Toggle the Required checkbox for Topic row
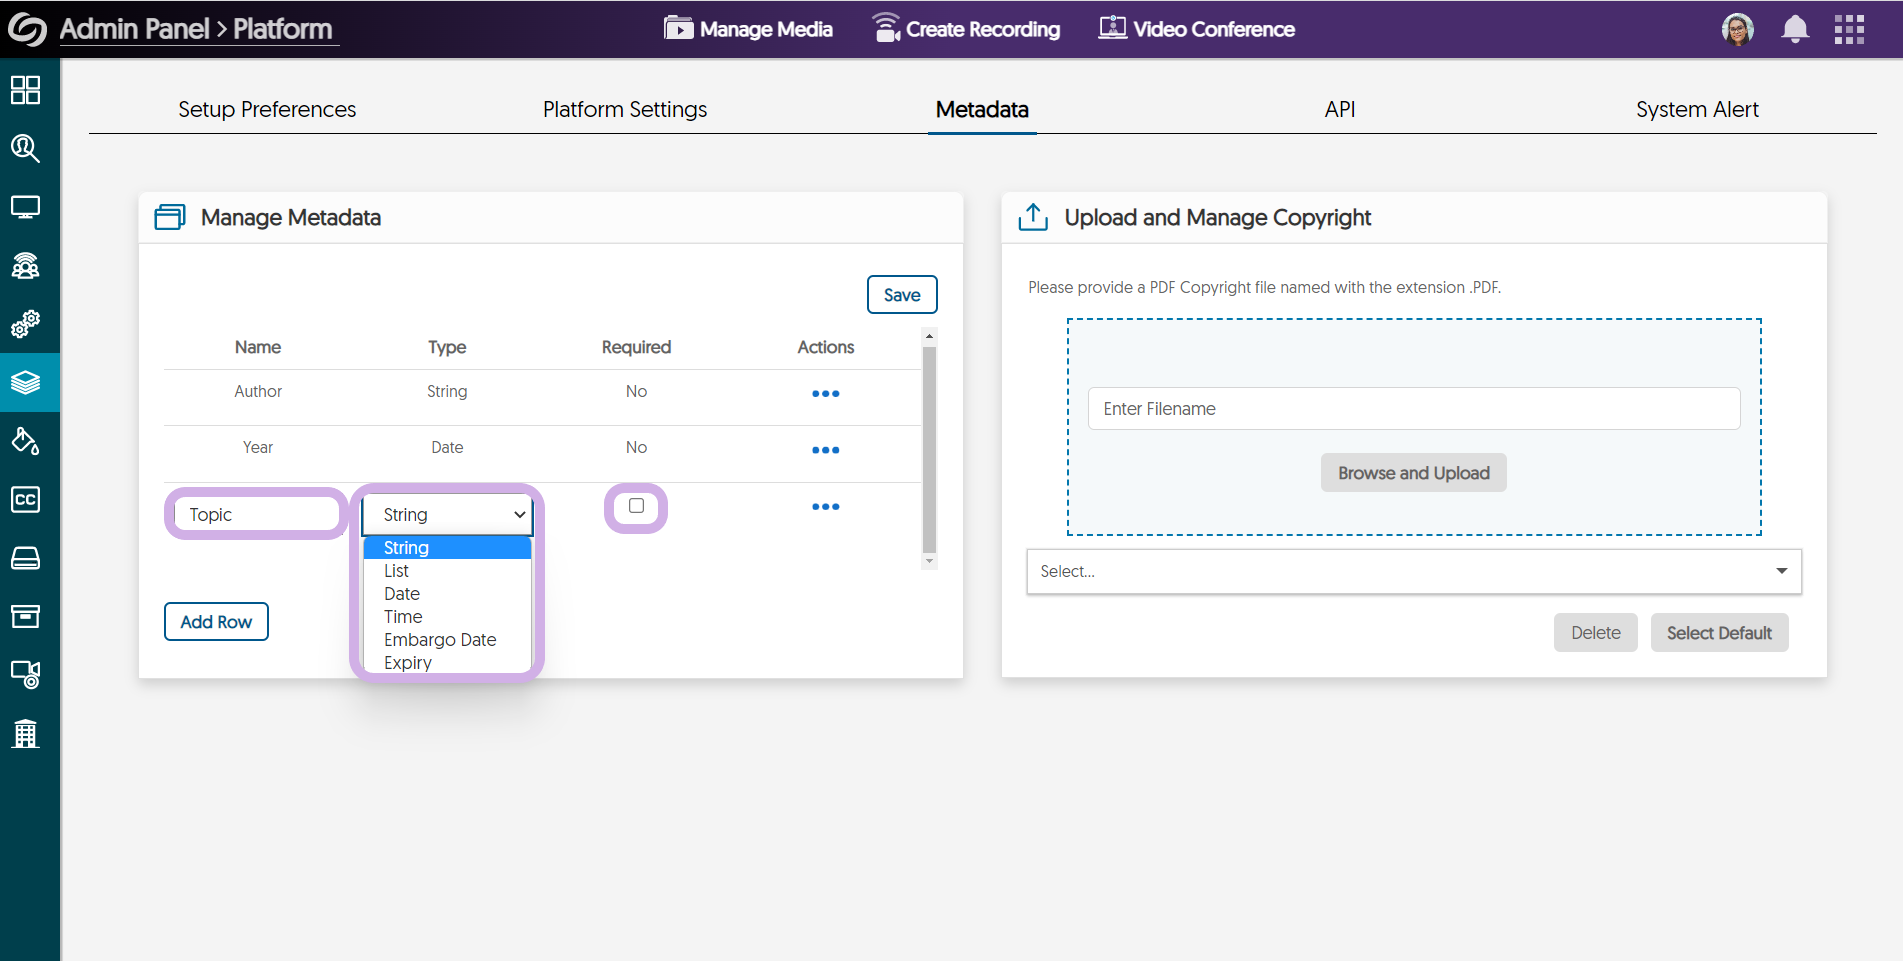The image size is (1903, 961). 636,506
